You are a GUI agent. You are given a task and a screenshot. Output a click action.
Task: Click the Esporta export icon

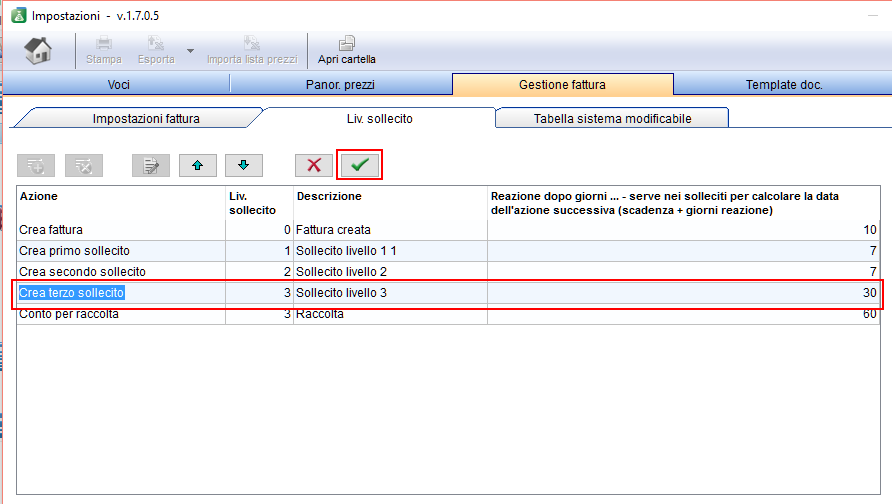tap(156, 43)
